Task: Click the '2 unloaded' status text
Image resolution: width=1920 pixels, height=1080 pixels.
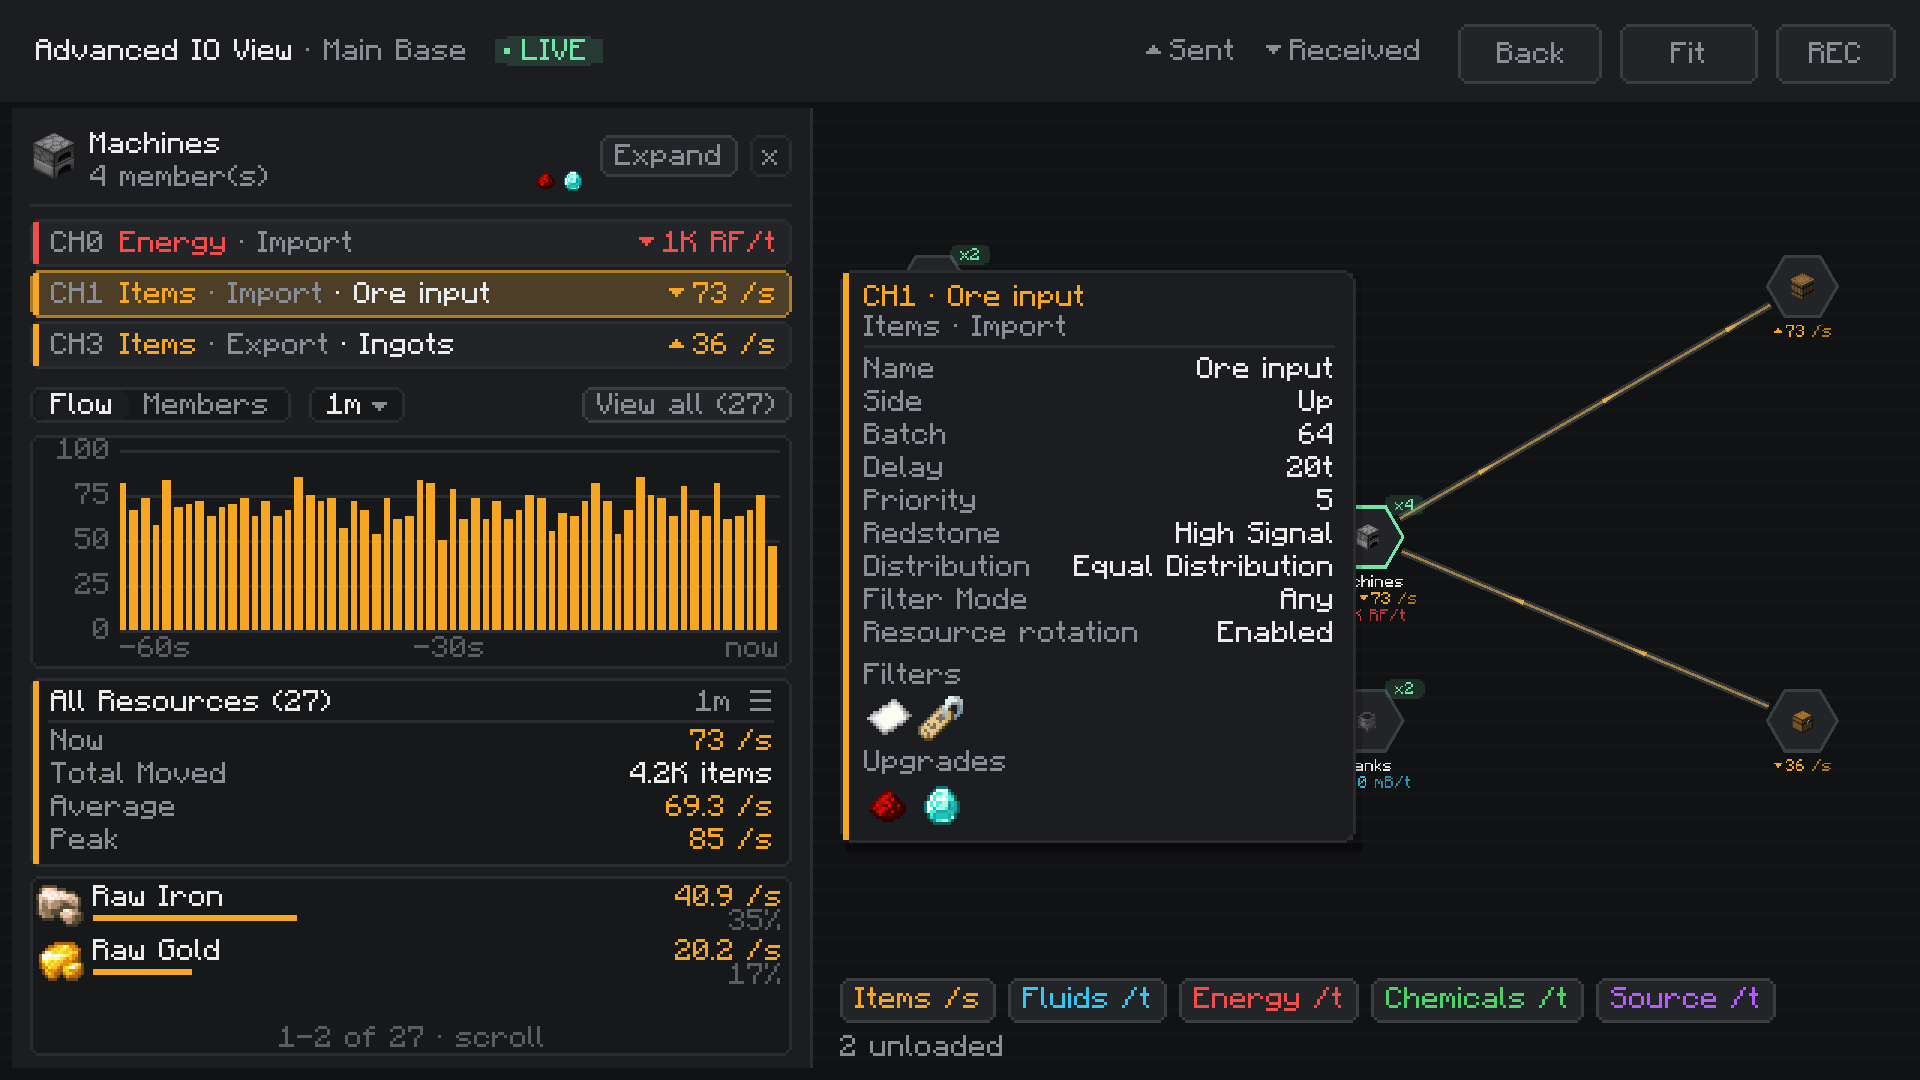Action: click(921, 1046)
